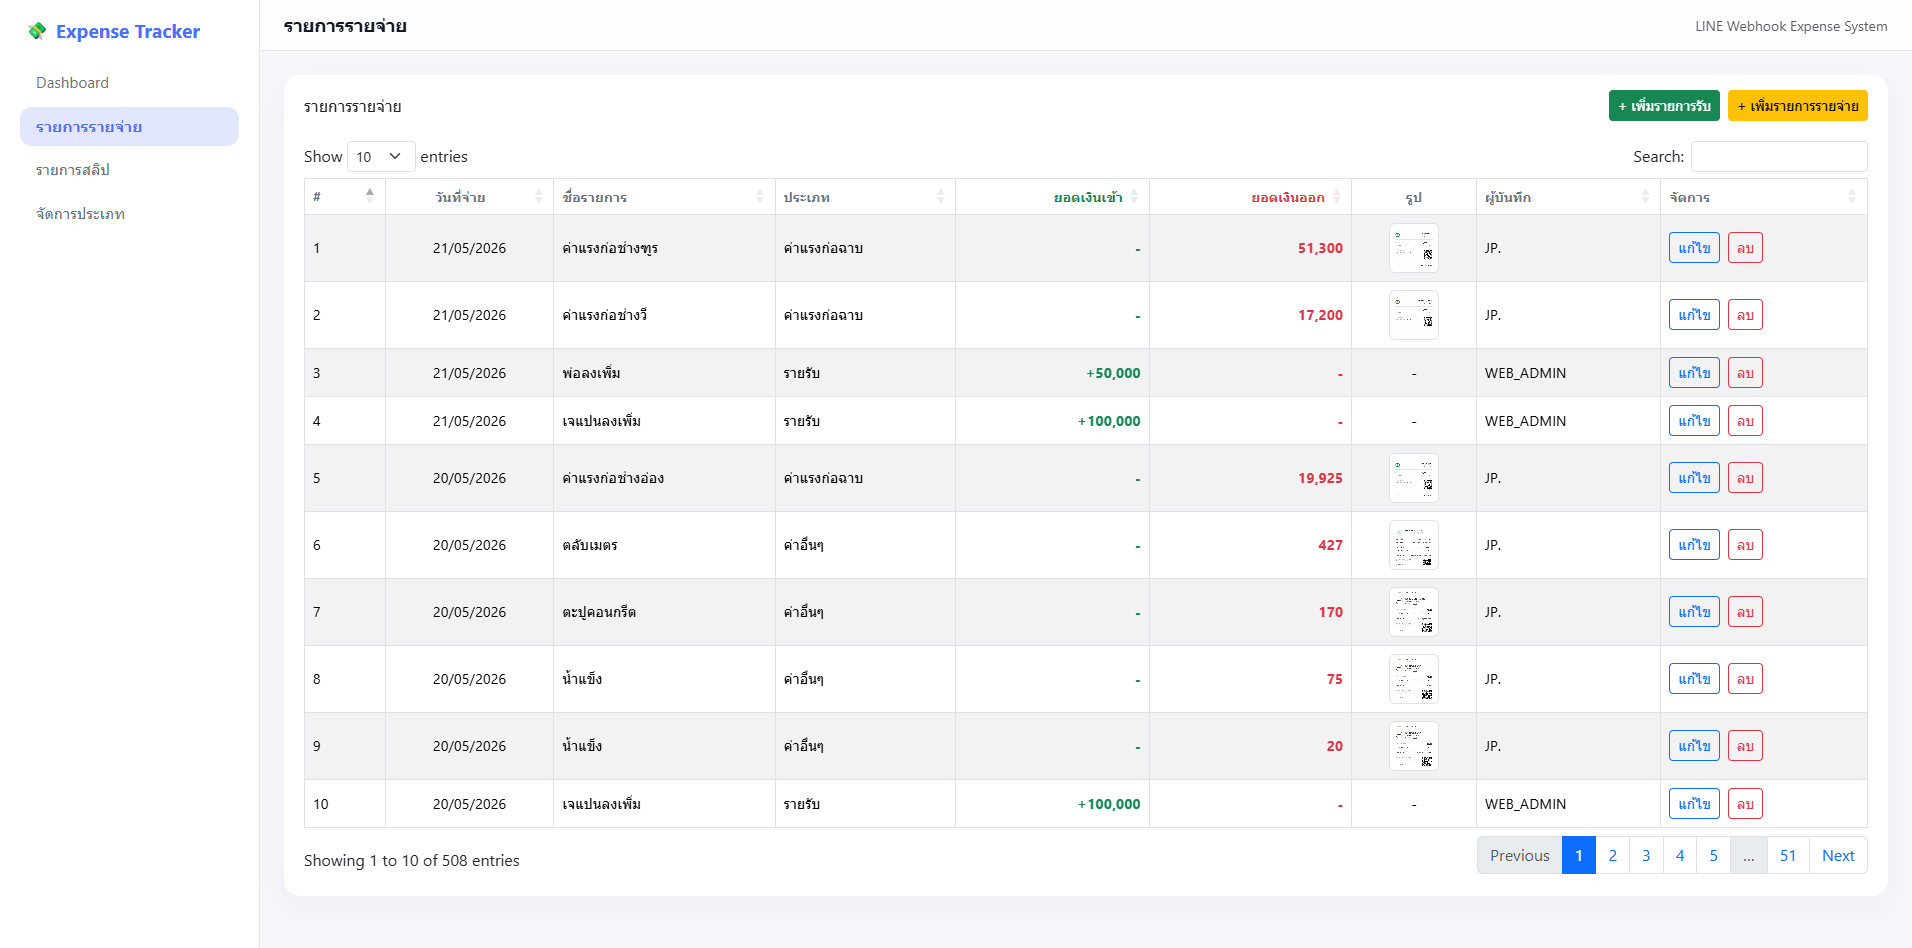Click the green เพิ่มรายการรับ button
1912x948 pixels.
point(1664,106)
